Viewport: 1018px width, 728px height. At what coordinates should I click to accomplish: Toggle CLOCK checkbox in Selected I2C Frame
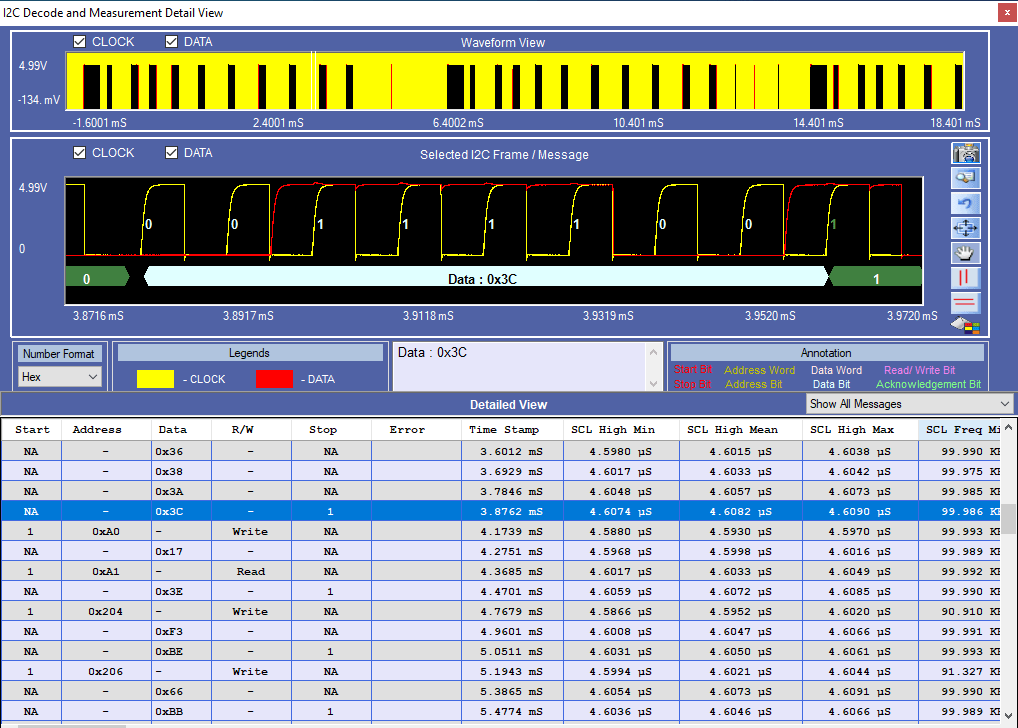coord(80,153)
